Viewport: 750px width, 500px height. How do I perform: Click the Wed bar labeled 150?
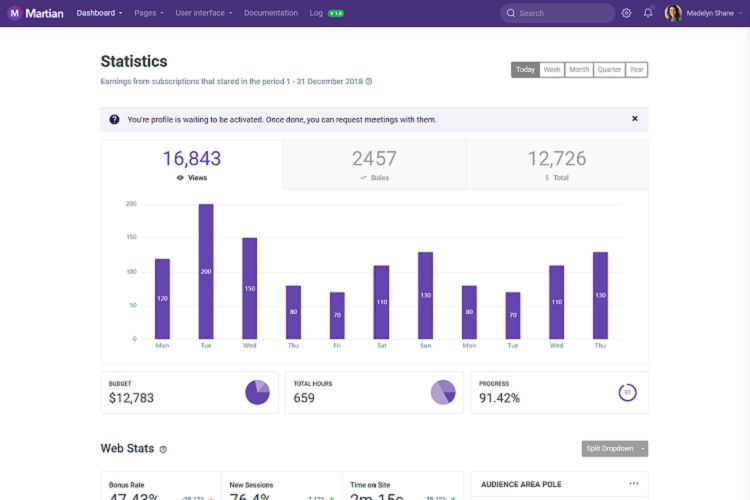[250, 288]
